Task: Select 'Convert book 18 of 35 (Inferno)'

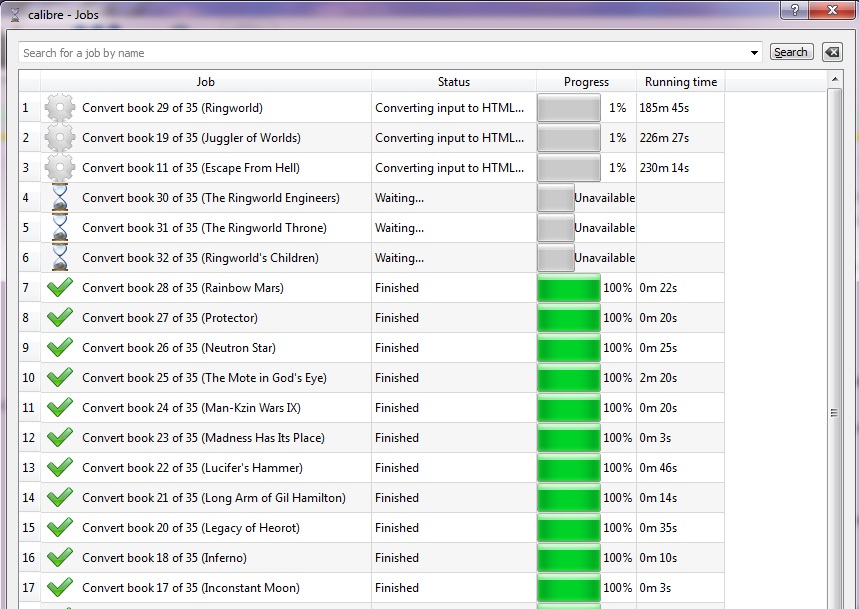Action: point(164,558)
